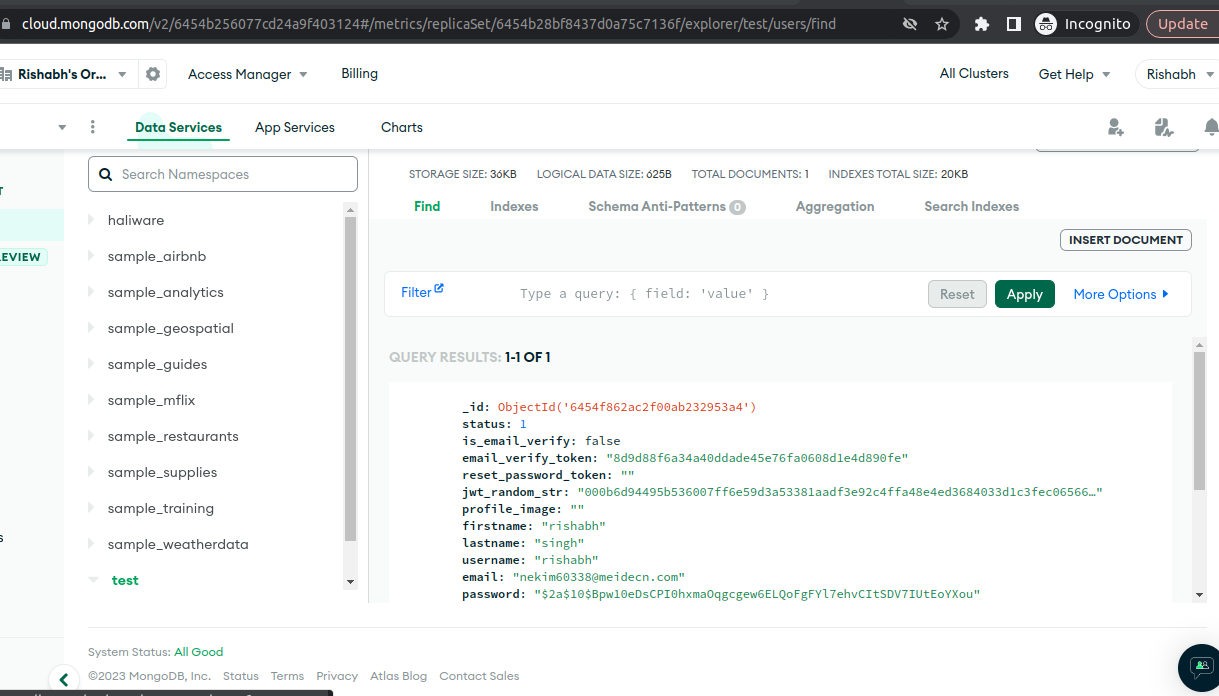Click the email value nekim60338@meidecn.com

click(x=598, y=577)
